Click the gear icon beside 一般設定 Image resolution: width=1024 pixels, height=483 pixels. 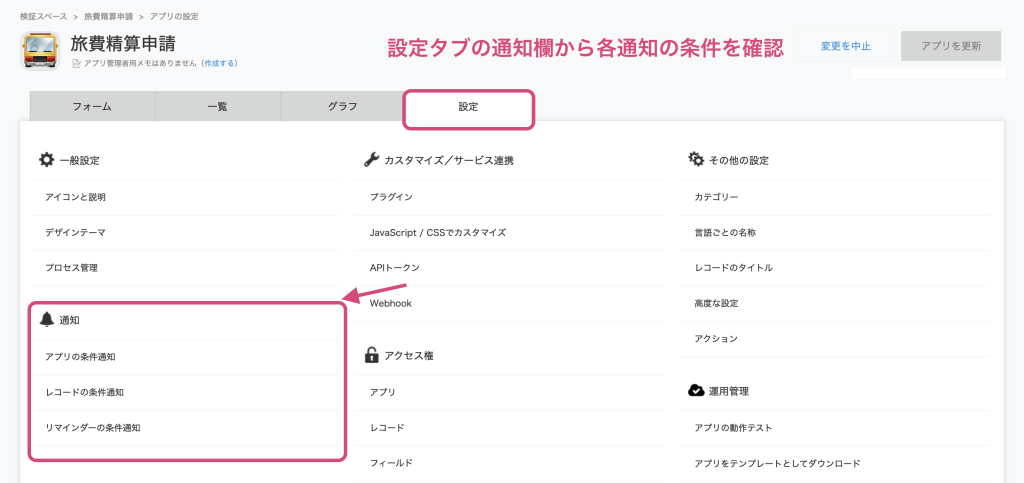[46, 160]
